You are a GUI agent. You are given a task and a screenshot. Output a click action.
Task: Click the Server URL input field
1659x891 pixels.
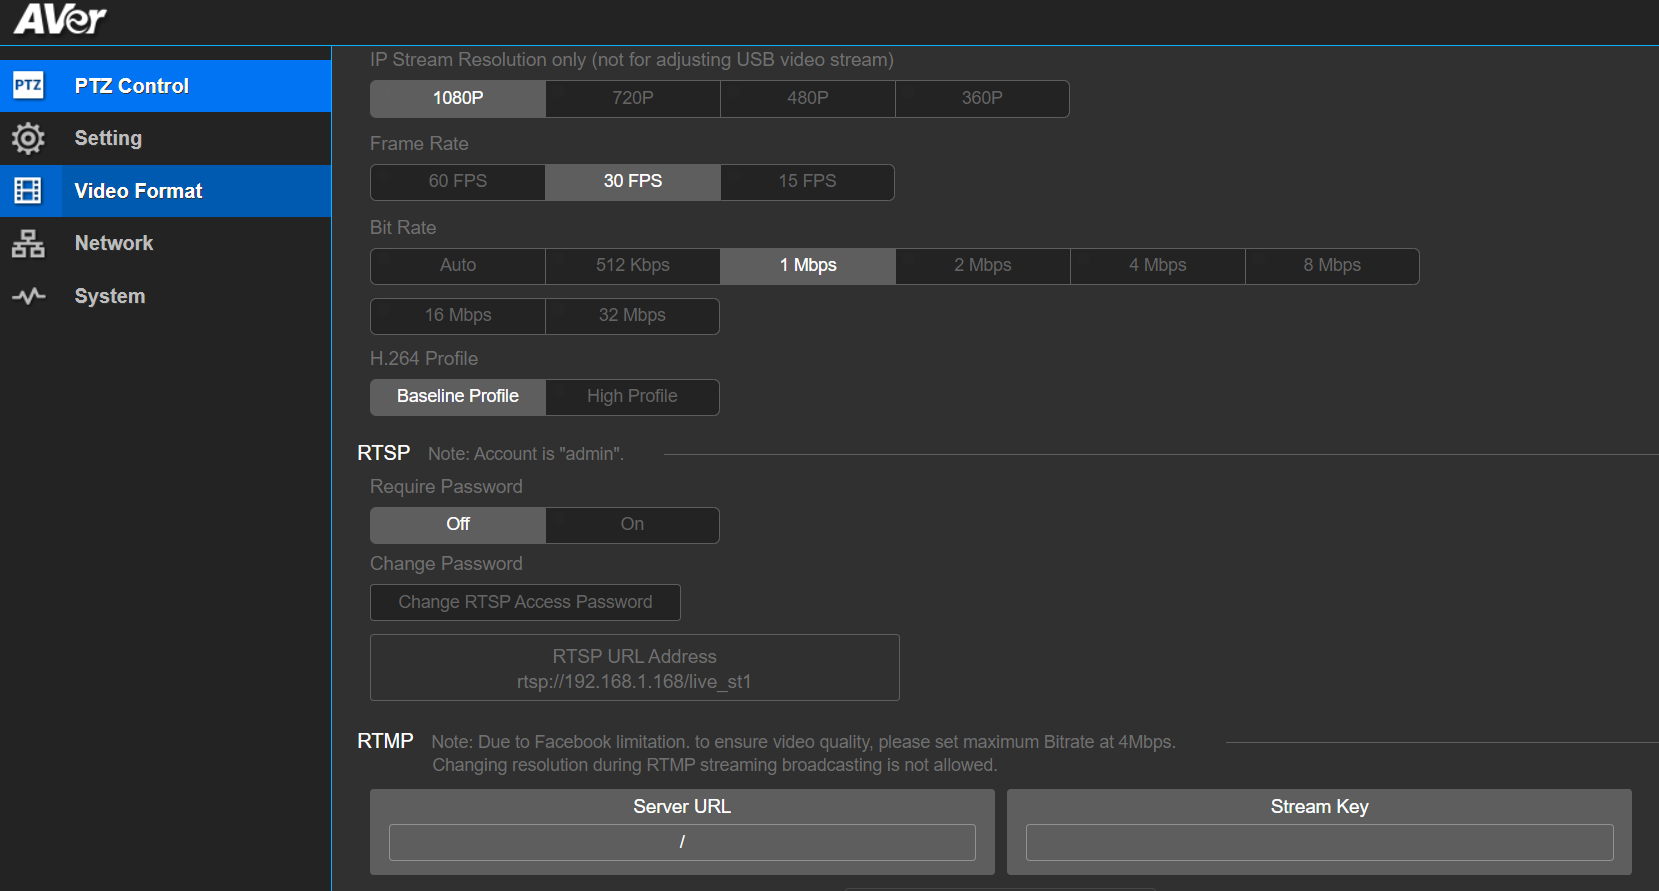pyautogui.click(x=682, y=842)
